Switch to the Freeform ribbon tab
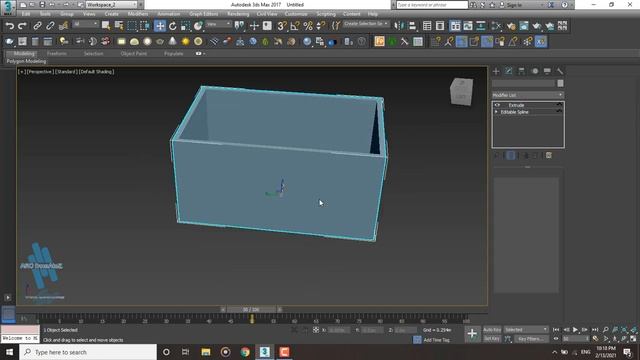 click(x=57, y=53)
